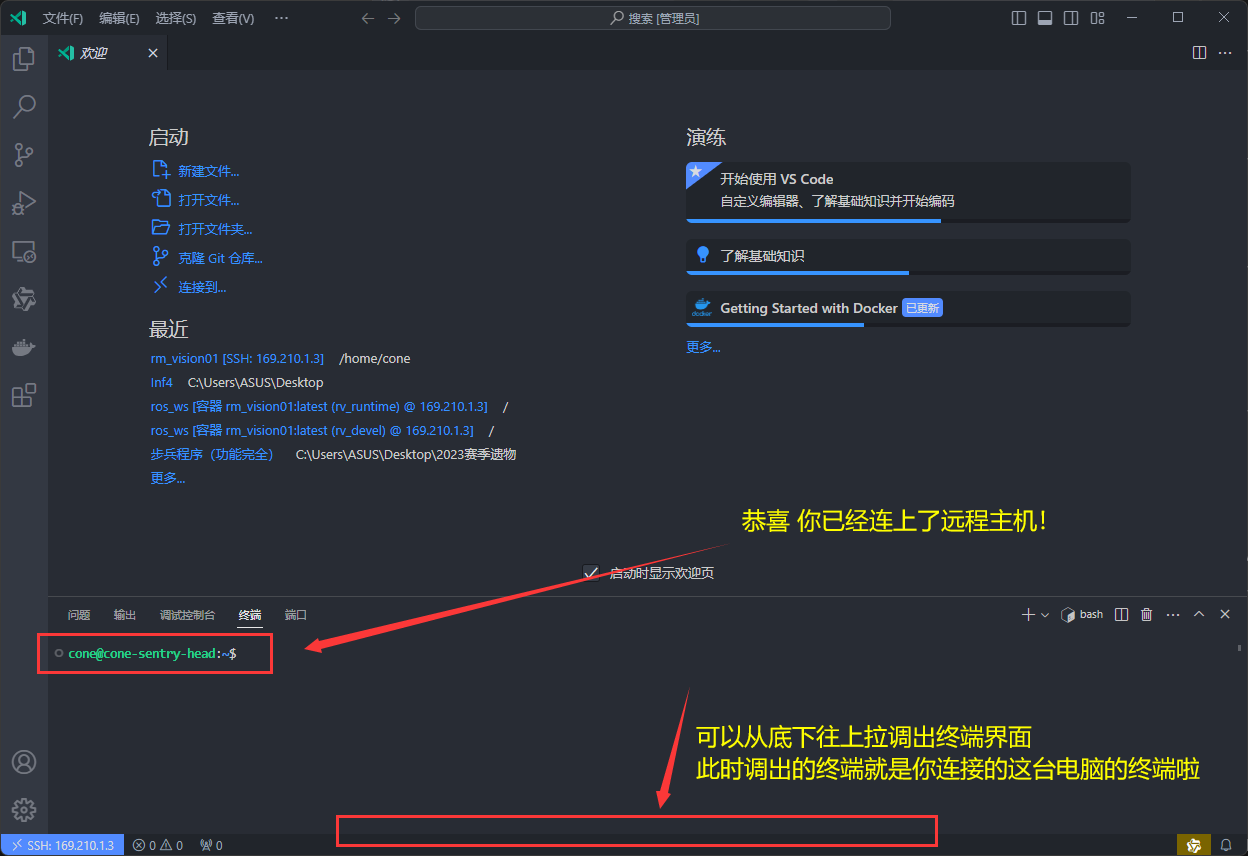Open notifications bell in status bar
Screen dimensions: 1248x856
tap(1226, 845)
